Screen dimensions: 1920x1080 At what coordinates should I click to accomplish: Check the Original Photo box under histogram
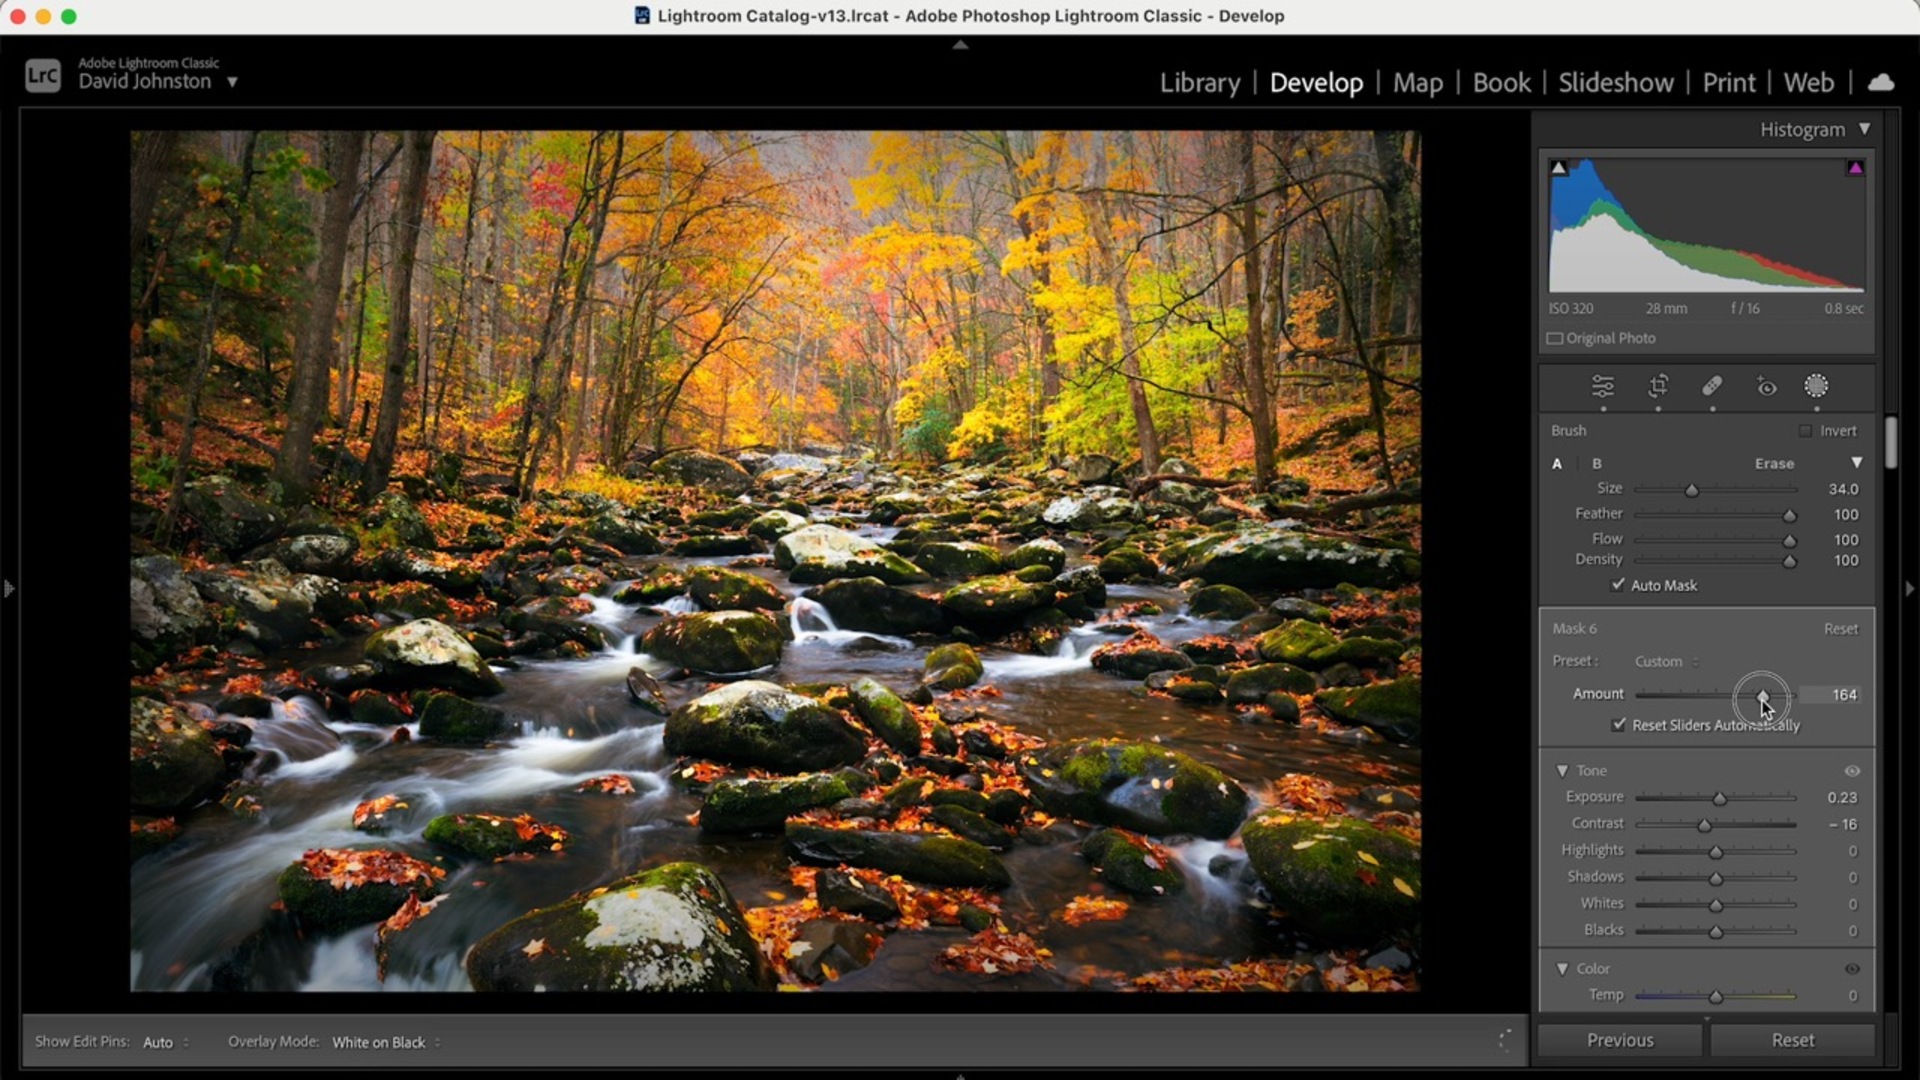(x=1556, y=338)
